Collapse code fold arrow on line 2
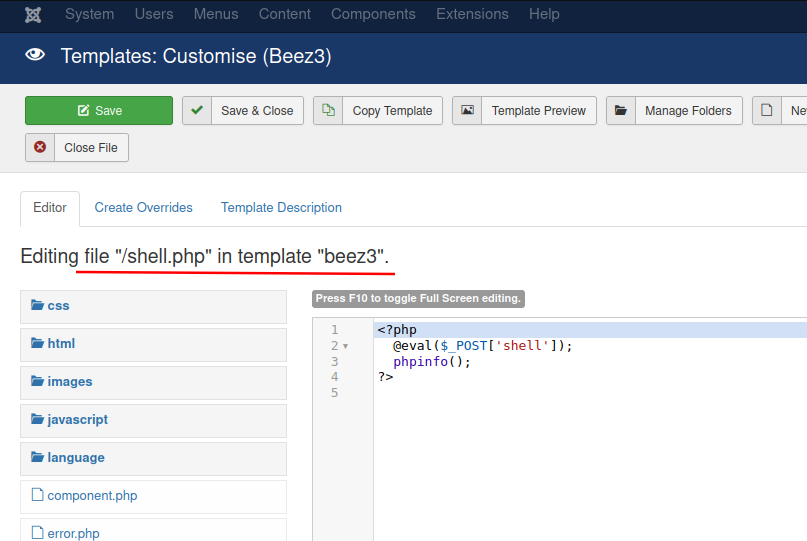Image resolution: width=807 pixels, height=541 pixels. [346, 346]
